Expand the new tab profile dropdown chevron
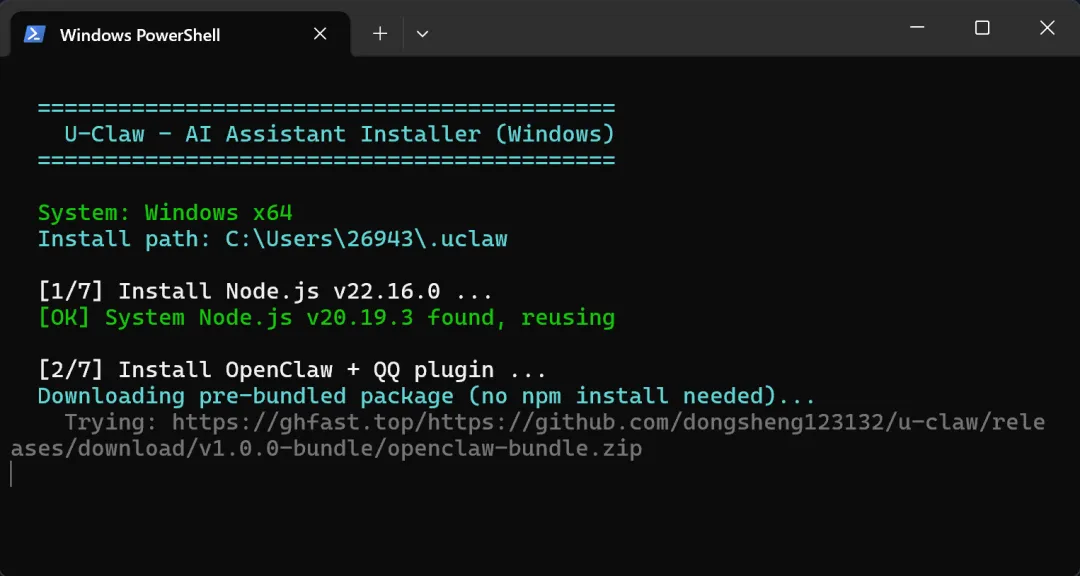This screenshot has width=1080, height=576. click(x=422, y=34)
